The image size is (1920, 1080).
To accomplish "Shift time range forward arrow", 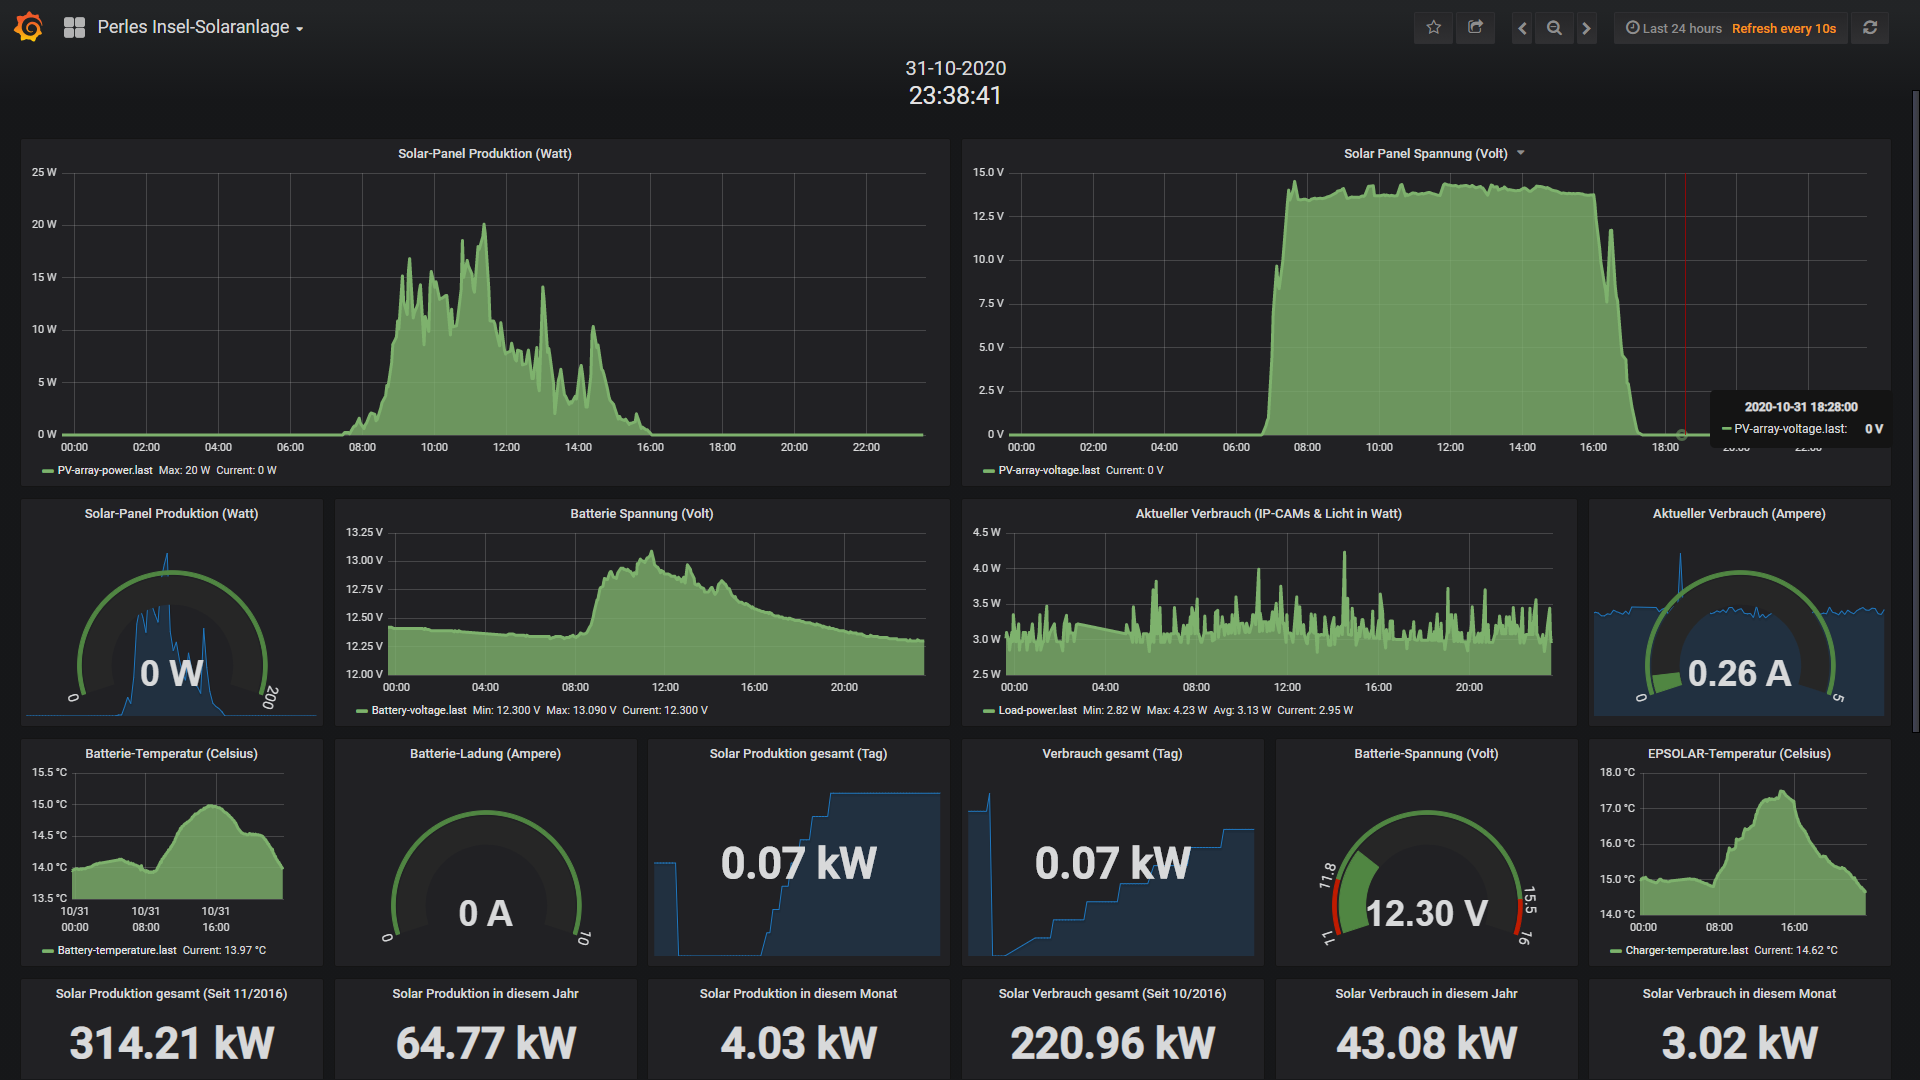I will tap(1586, 28).
